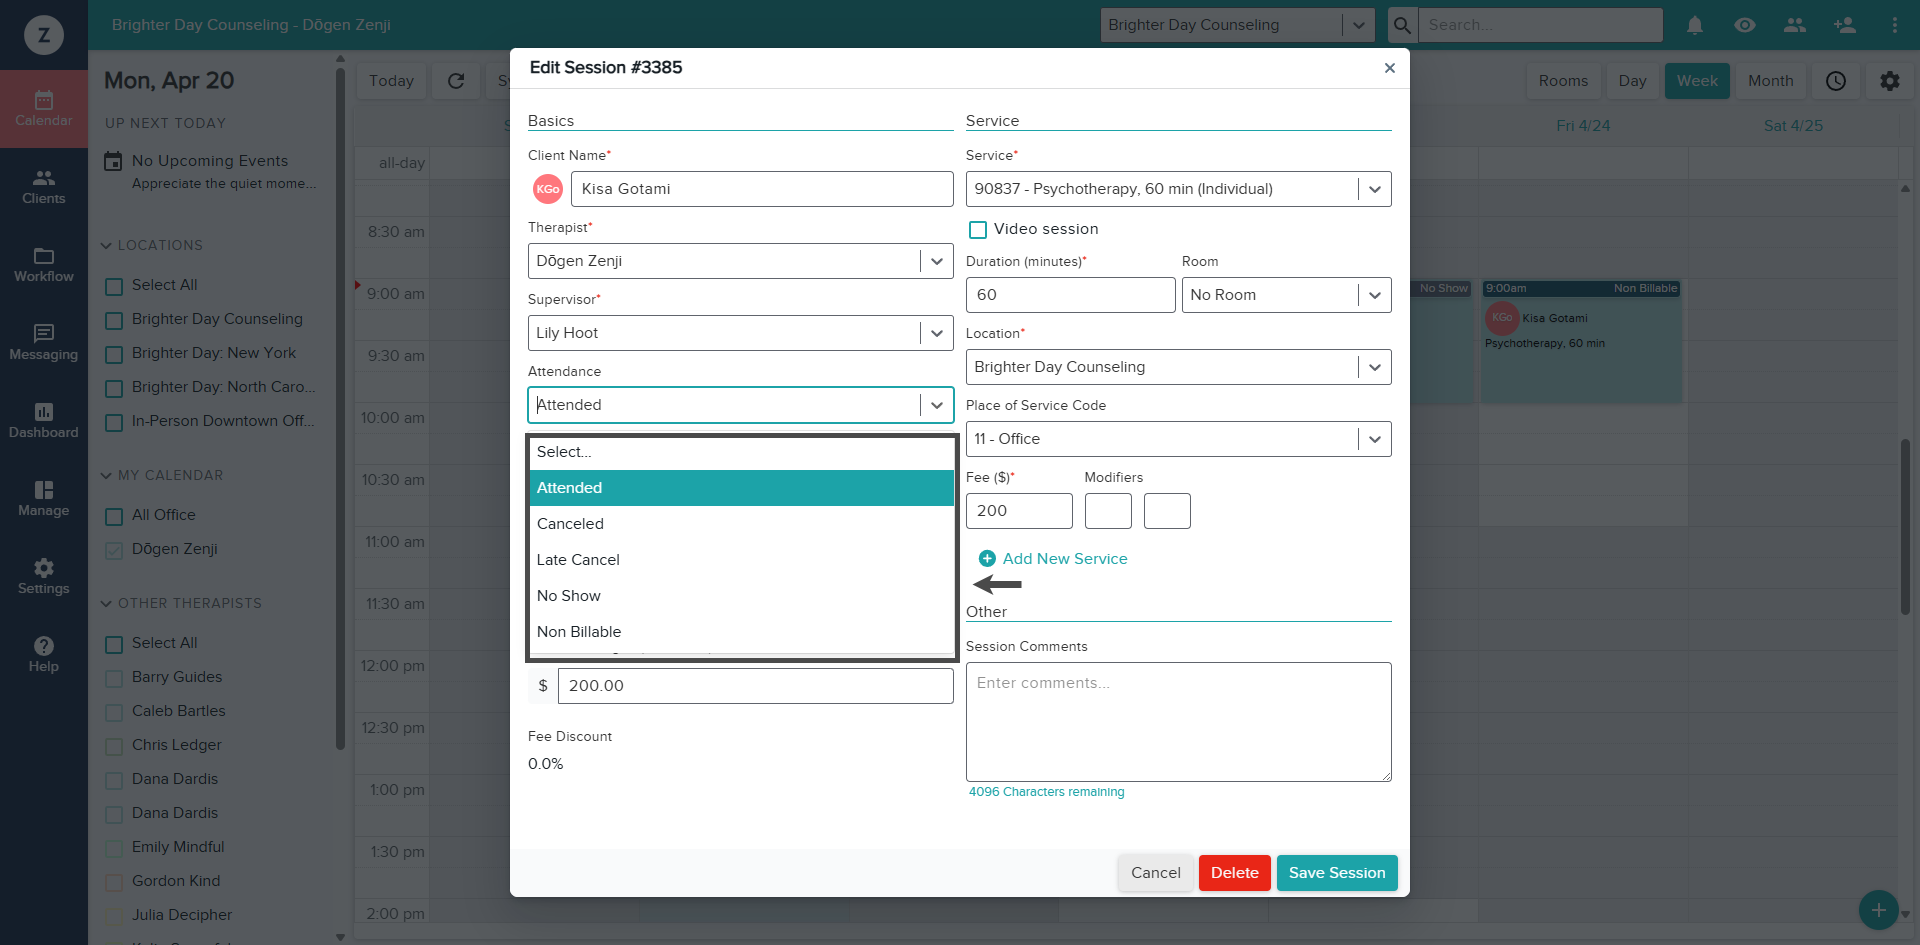Click the Delete button
Screen dimensions: 1920x945
1235,873
